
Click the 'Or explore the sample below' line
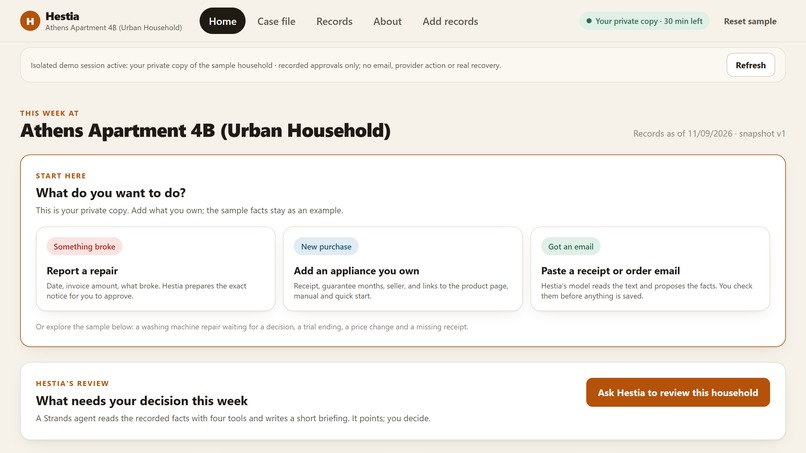coord(252,327)
